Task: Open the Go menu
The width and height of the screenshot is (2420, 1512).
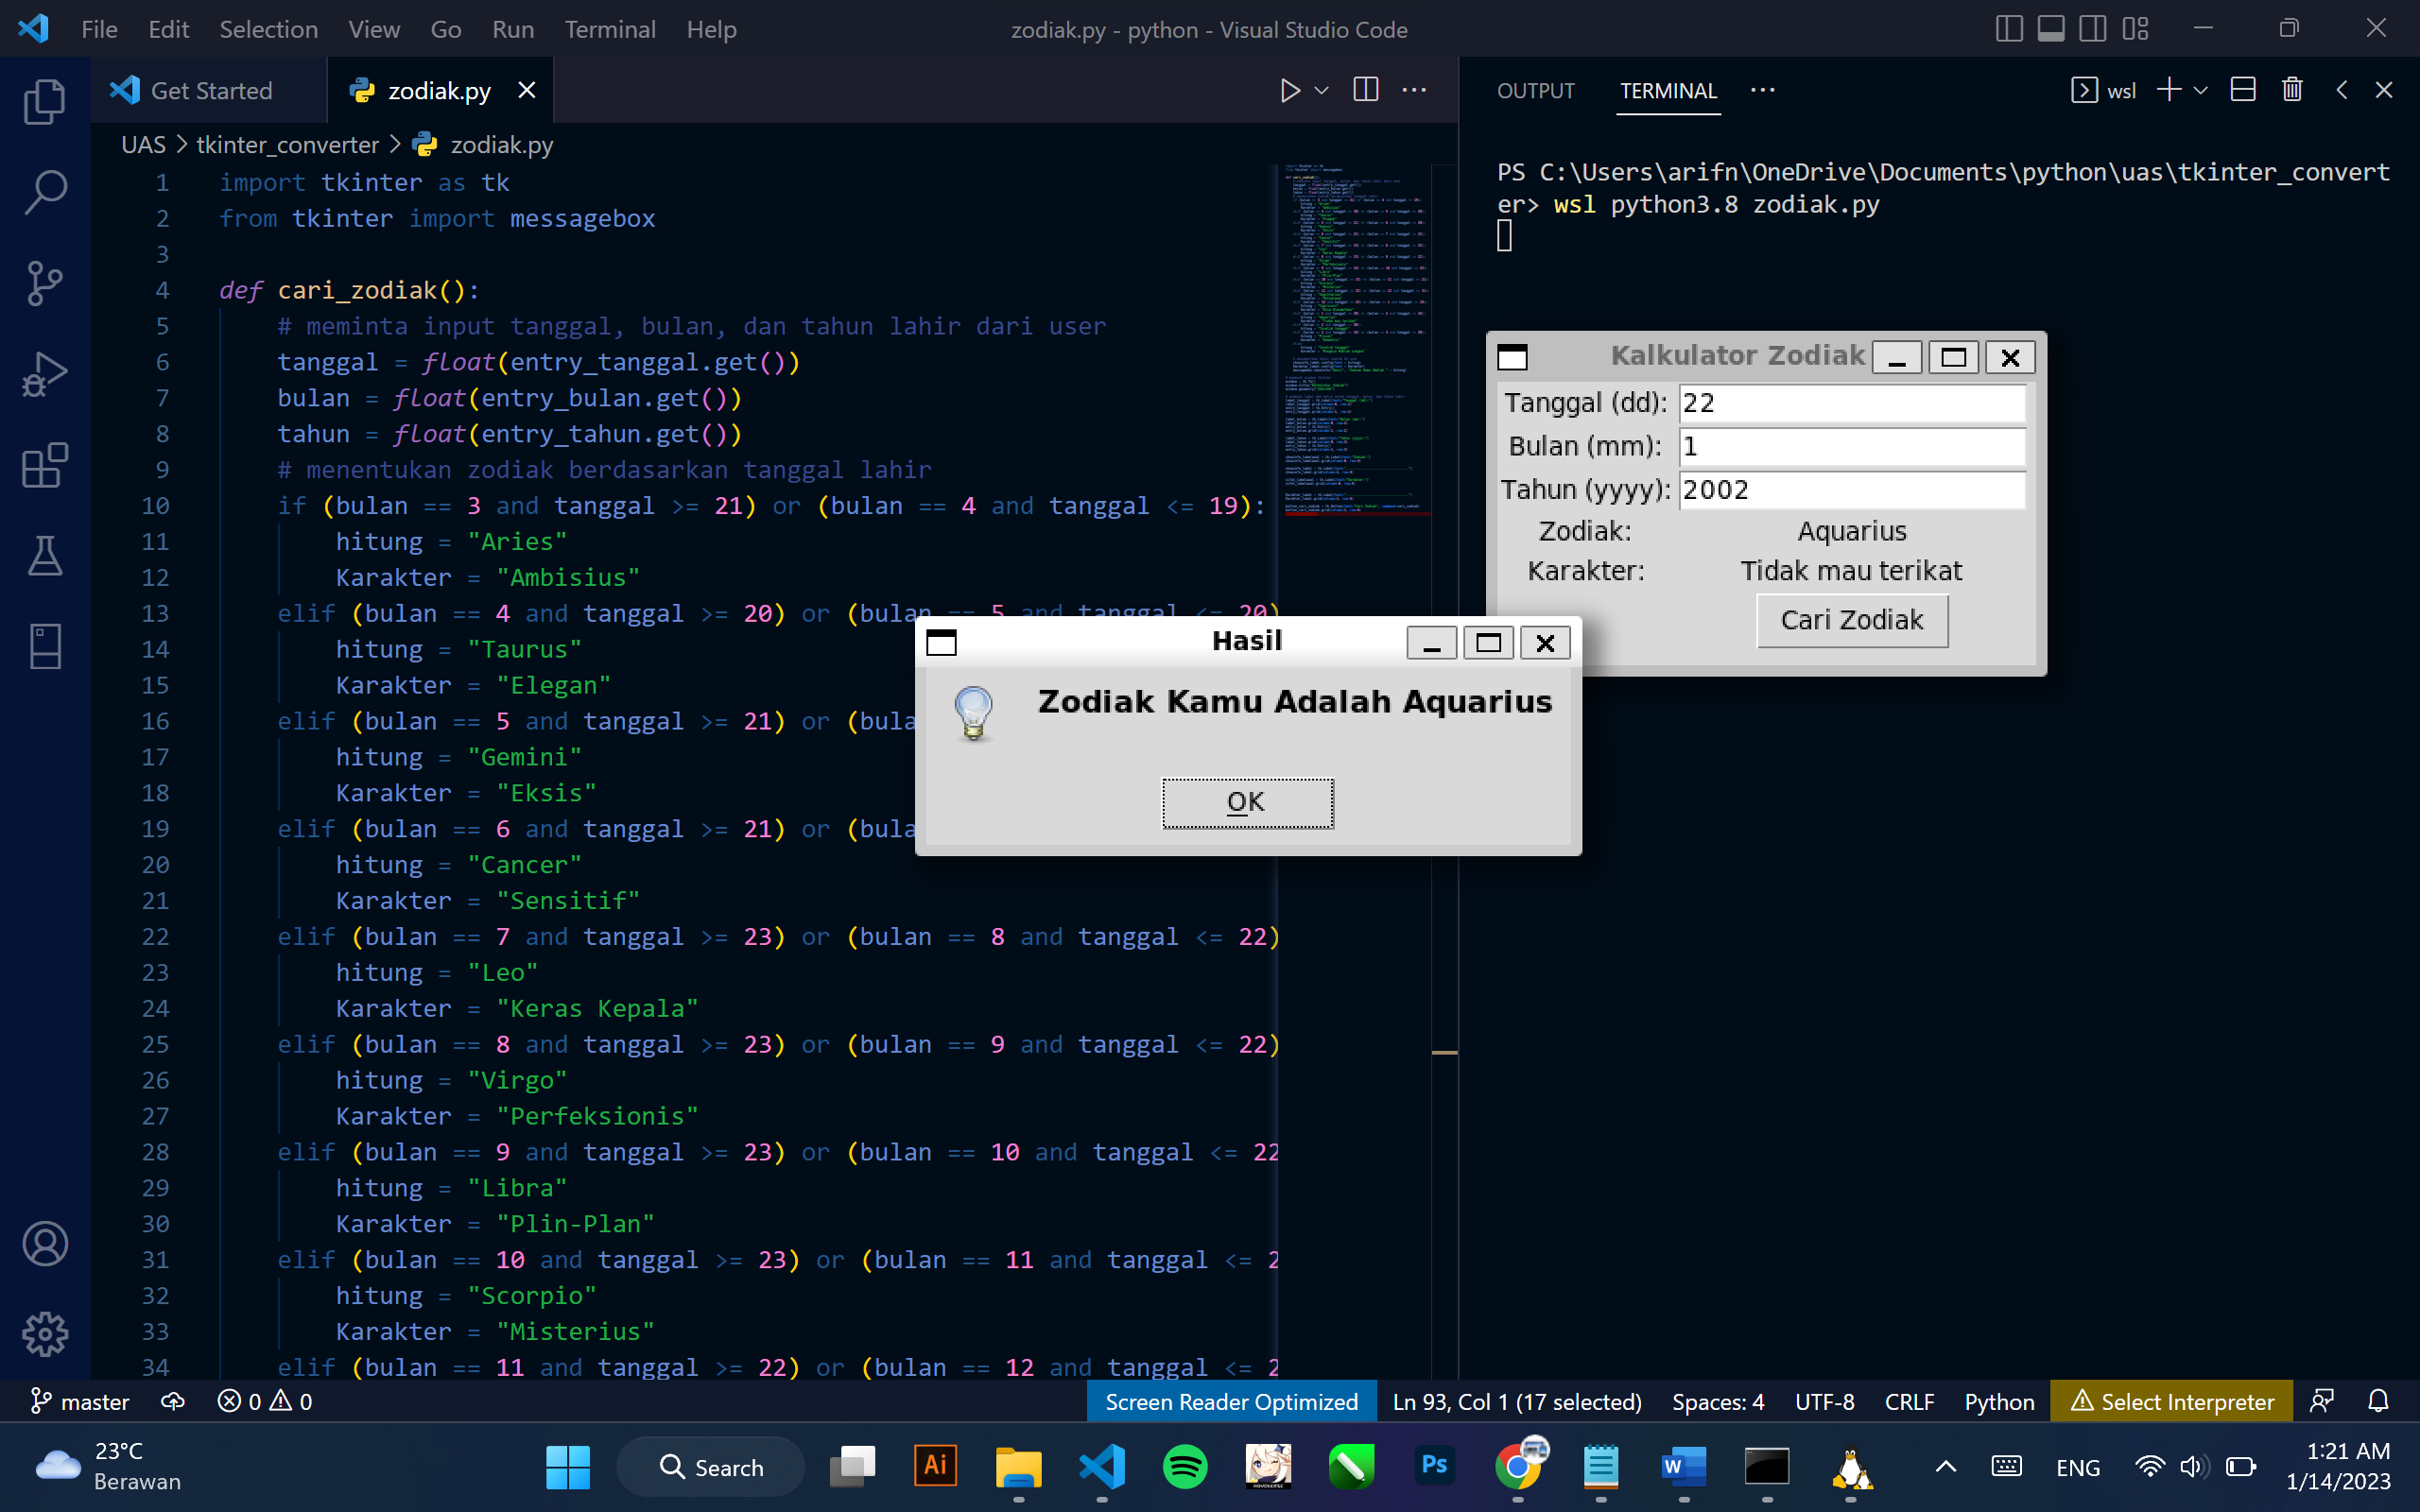Action: (x=446, y=29)
